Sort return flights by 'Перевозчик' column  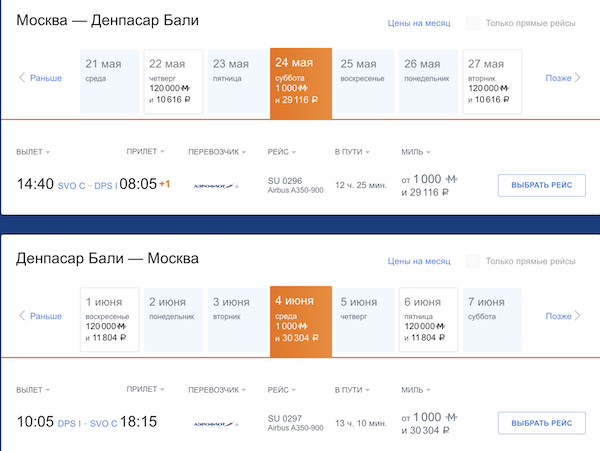click(x=218, y=389)
